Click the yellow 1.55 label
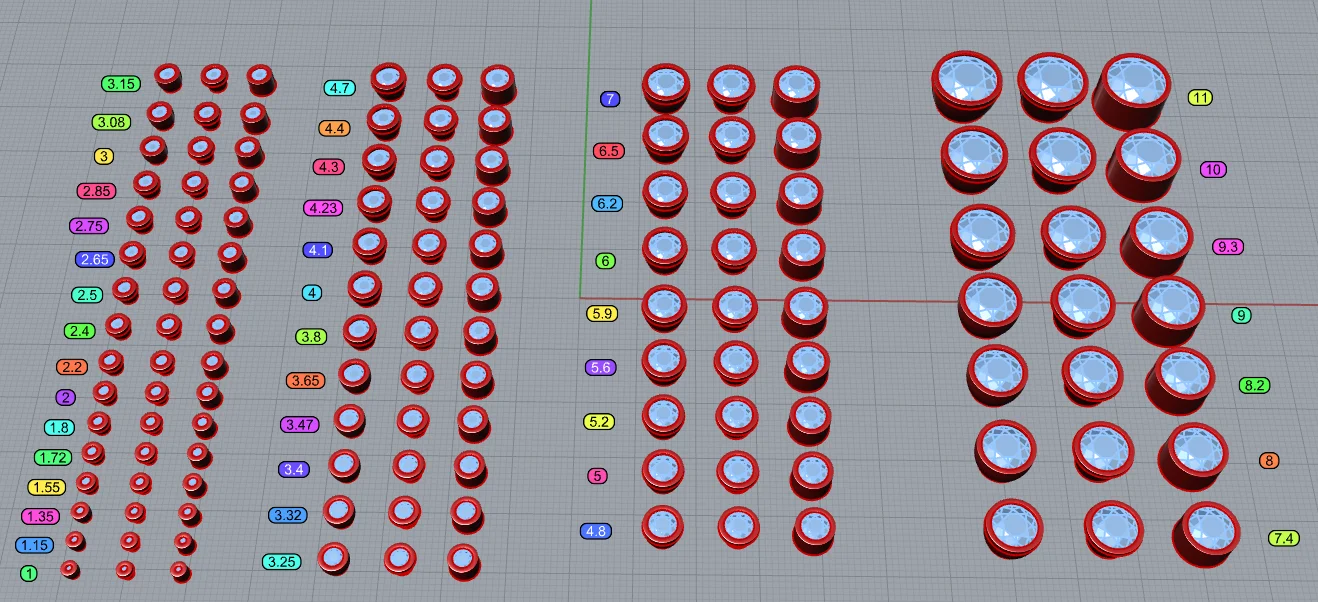 [x=46, y=487]
